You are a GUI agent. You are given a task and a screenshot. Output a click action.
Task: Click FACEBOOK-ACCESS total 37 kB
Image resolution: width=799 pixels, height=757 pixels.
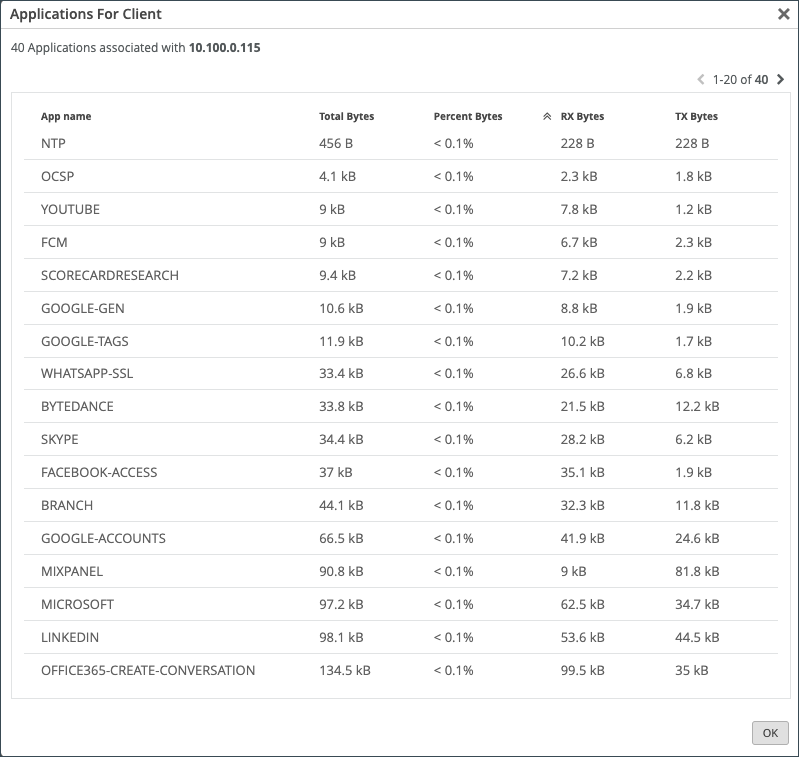[336, 472]
